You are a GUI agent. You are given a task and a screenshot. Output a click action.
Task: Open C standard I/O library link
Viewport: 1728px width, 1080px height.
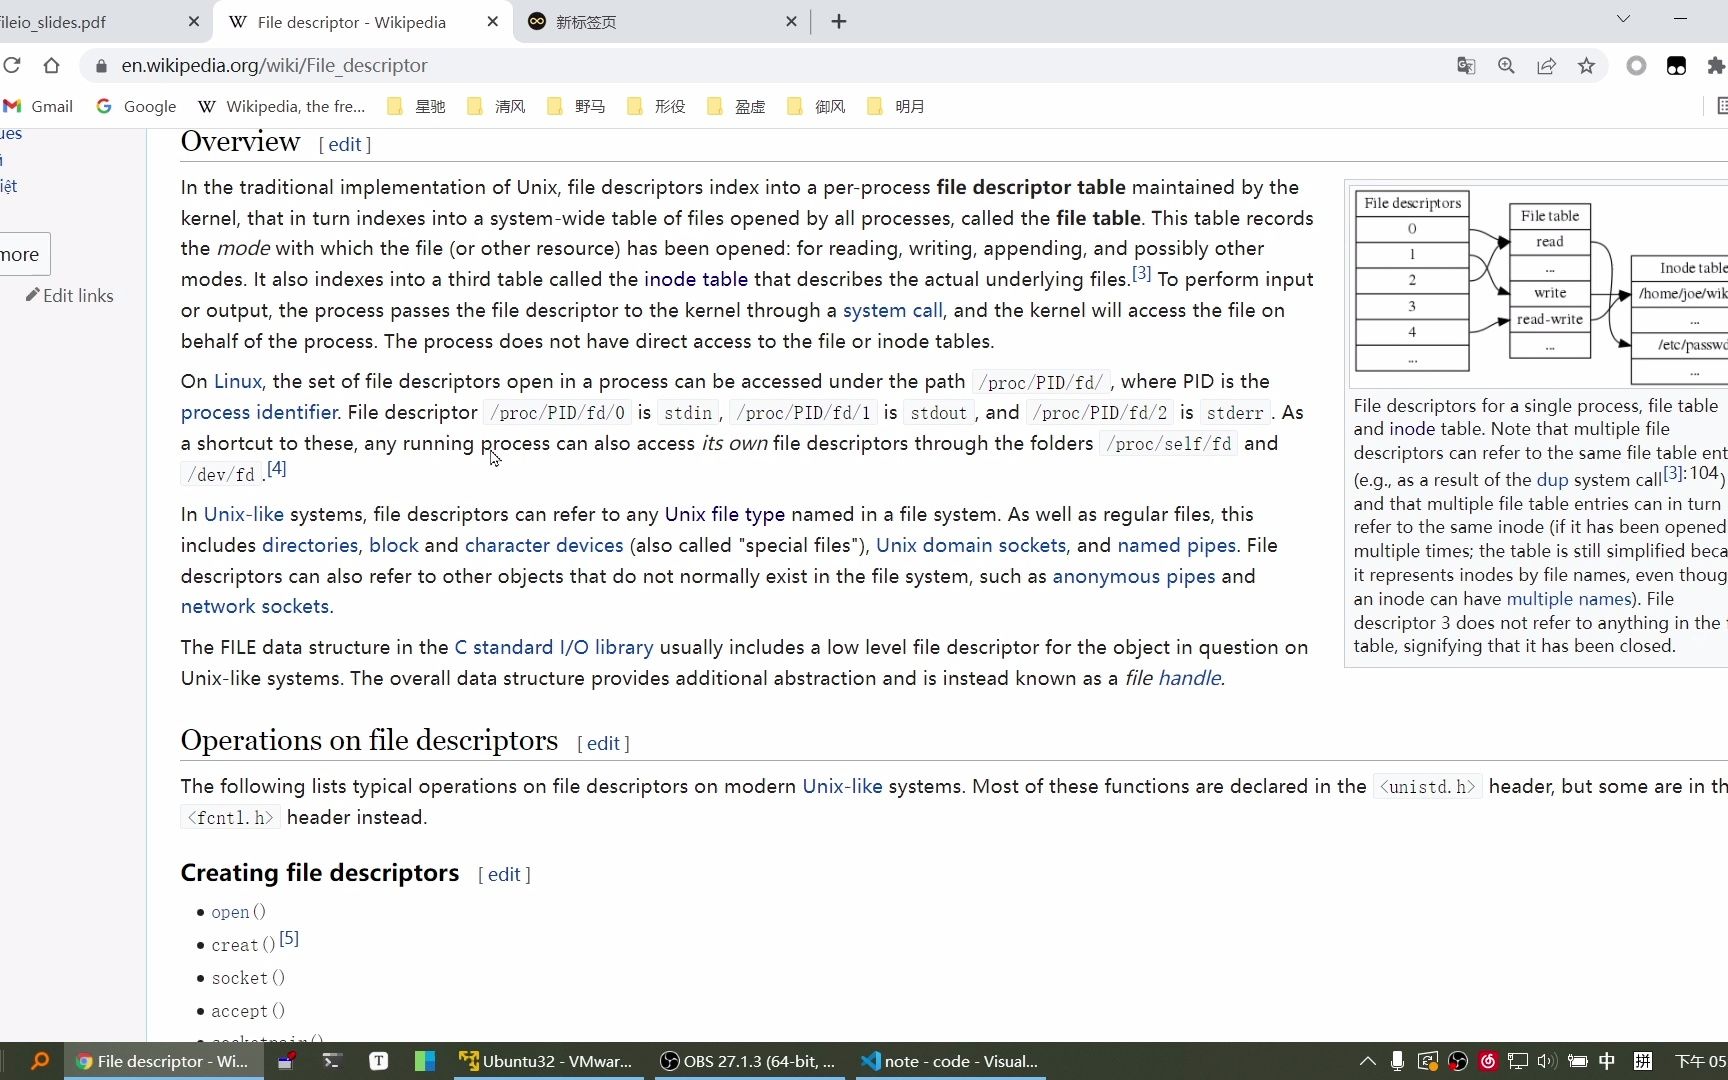click(554, 647)
